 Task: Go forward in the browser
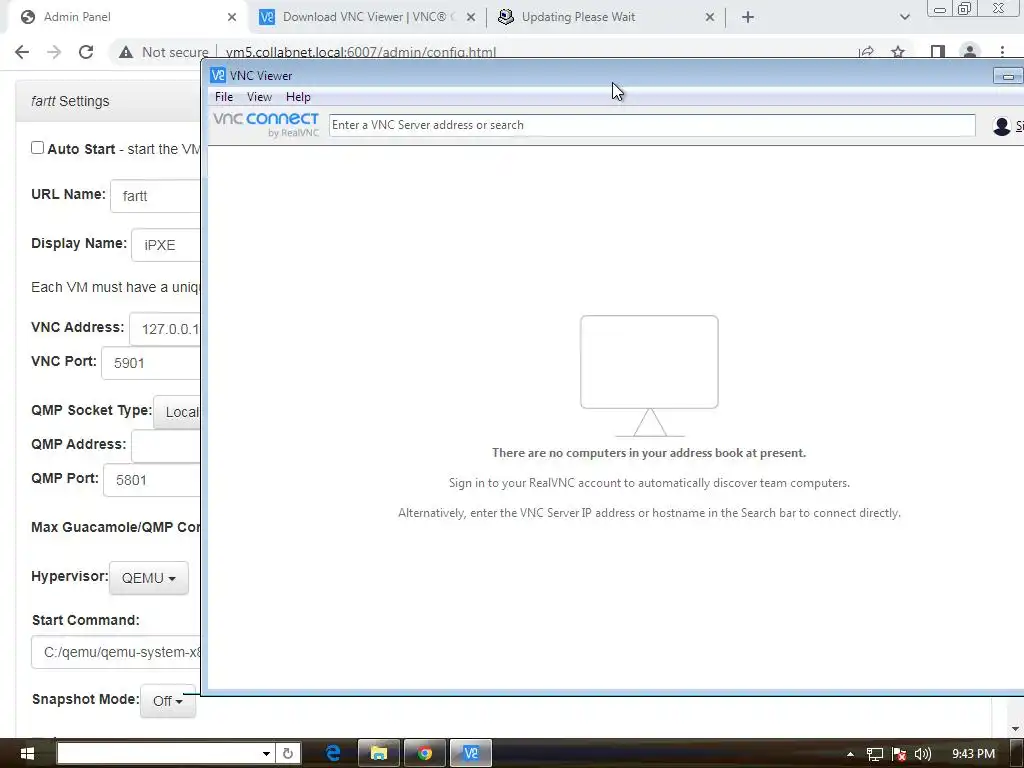click(x=54, y=52)
